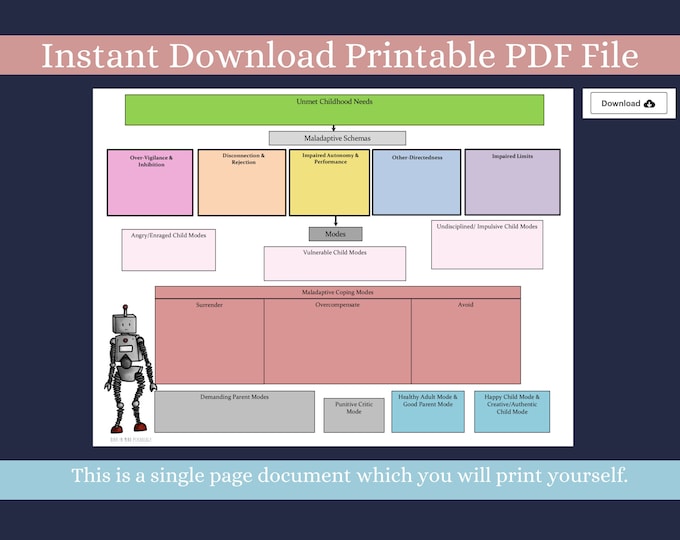Click the Overcompensate coping column
The height and width of the screenshot is (540, 680).
coord(338,341)
